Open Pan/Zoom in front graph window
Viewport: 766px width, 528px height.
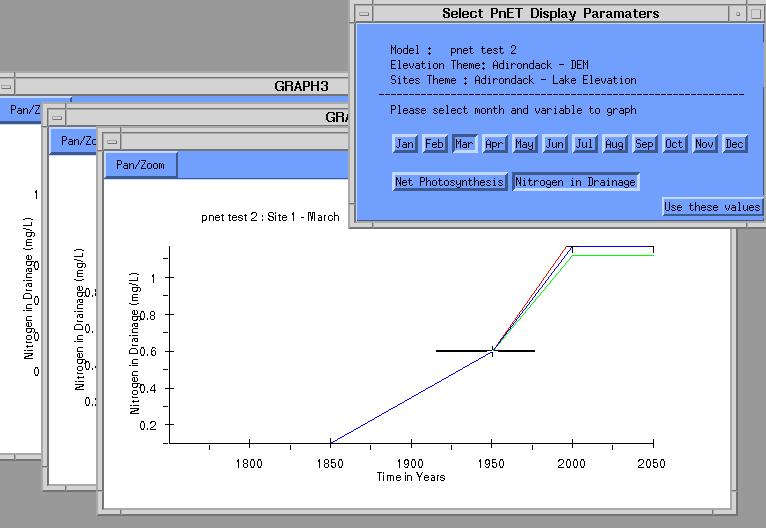(x=140, y=165)
